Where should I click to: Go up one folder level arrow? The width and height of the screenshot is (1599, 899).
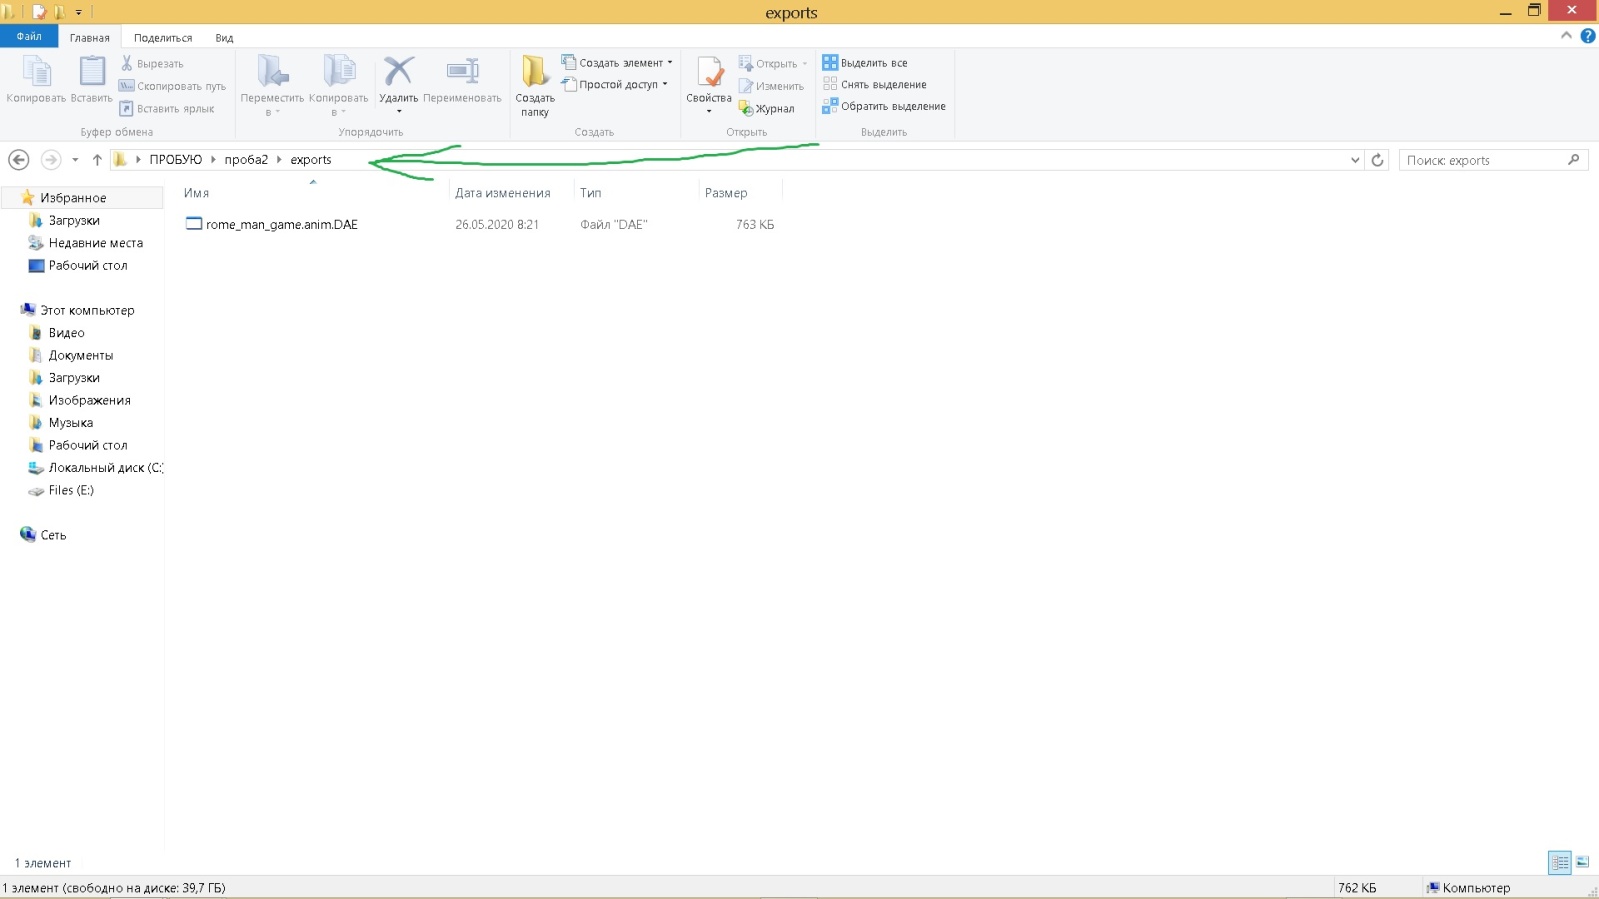pyautogui.click(x=97, y=160)
